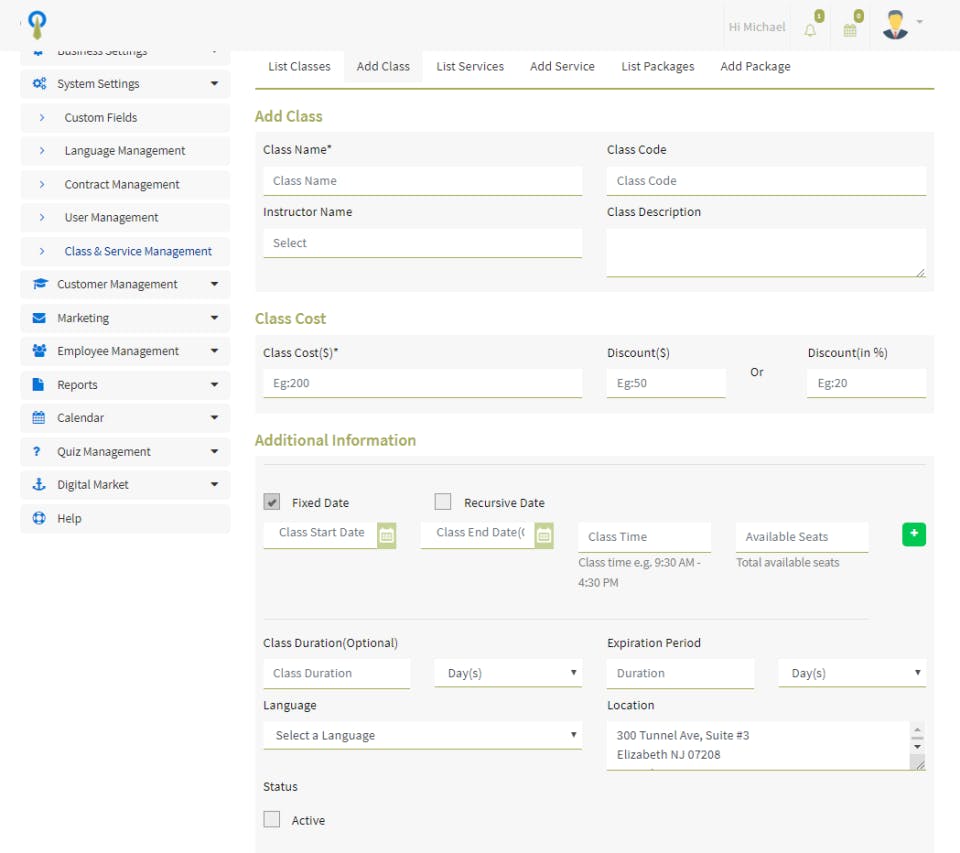
Task: Click the chevron beside User Management
Action: (42, 217)
